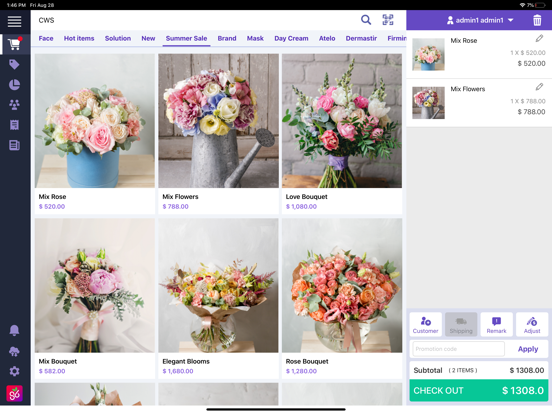
Task: Add Elegant Blooms product photo to cart
Action: coord(218,286)
